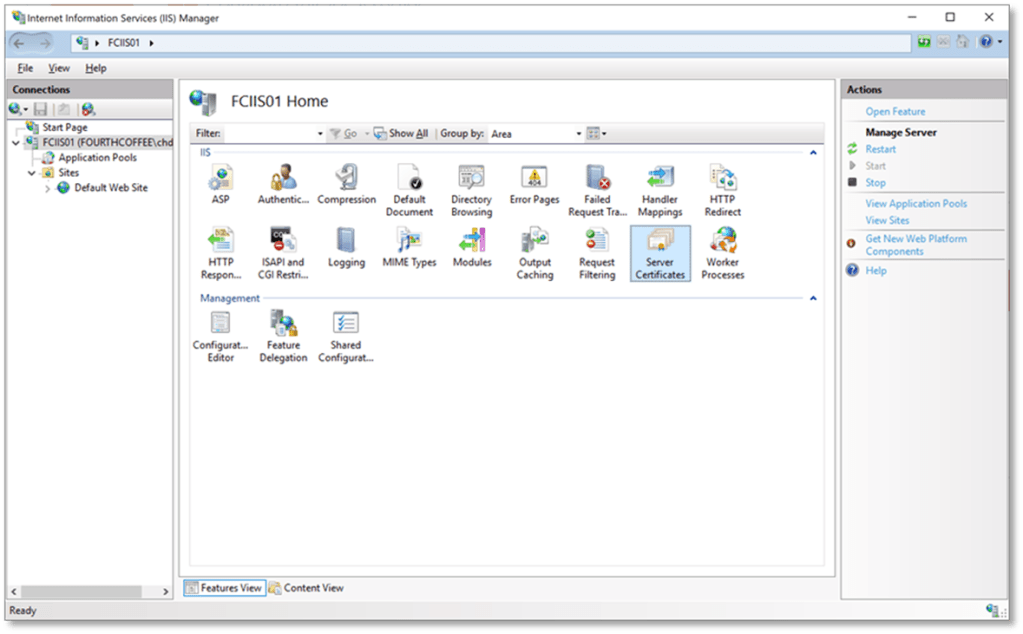Open the Handler Mappings feature

660,190
